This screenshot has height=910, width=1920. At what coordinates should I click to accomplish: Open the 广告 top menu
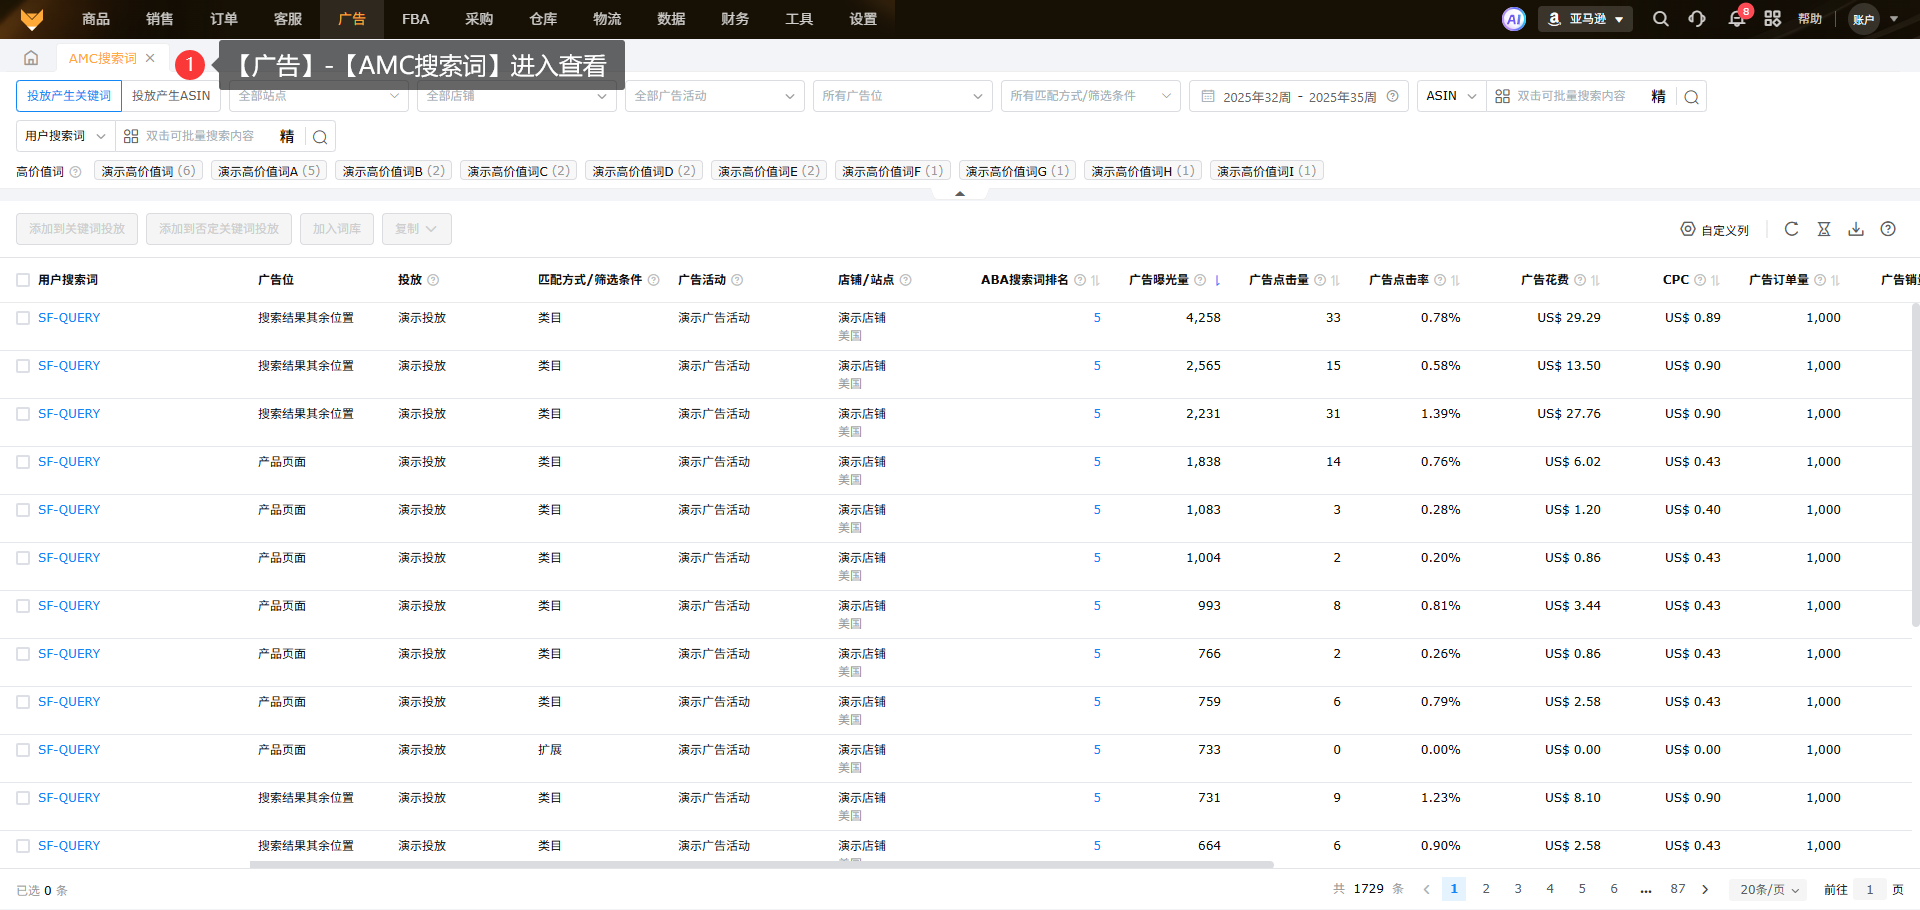(351, 19)
